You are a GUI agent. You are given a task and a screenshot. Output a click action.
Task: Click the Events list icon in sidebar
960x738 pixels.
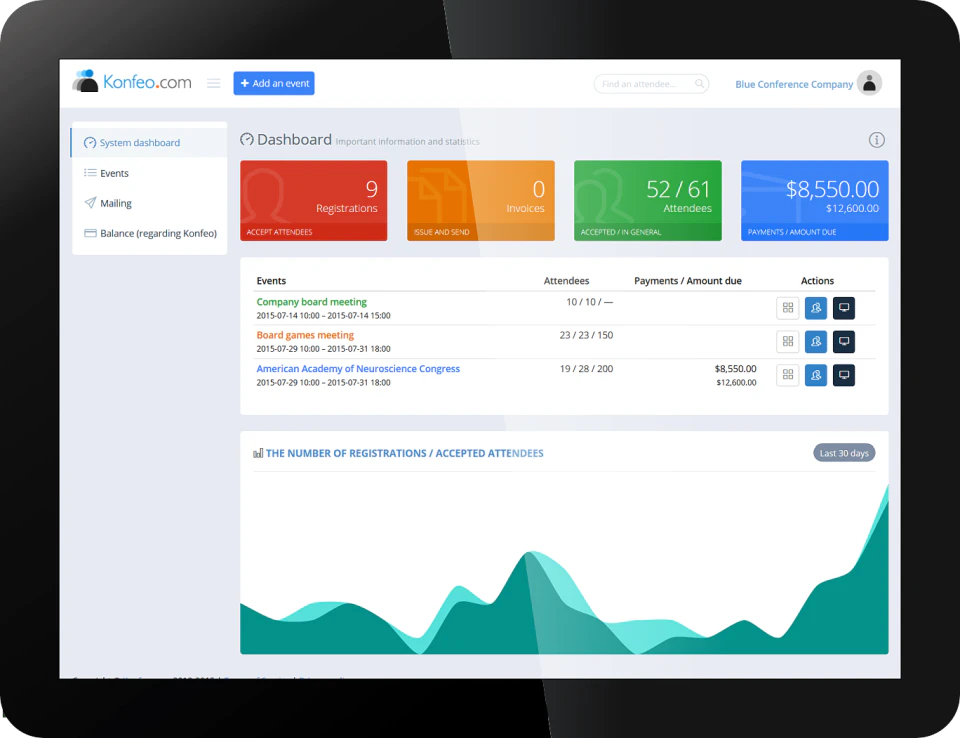click(x=90, y=173)
